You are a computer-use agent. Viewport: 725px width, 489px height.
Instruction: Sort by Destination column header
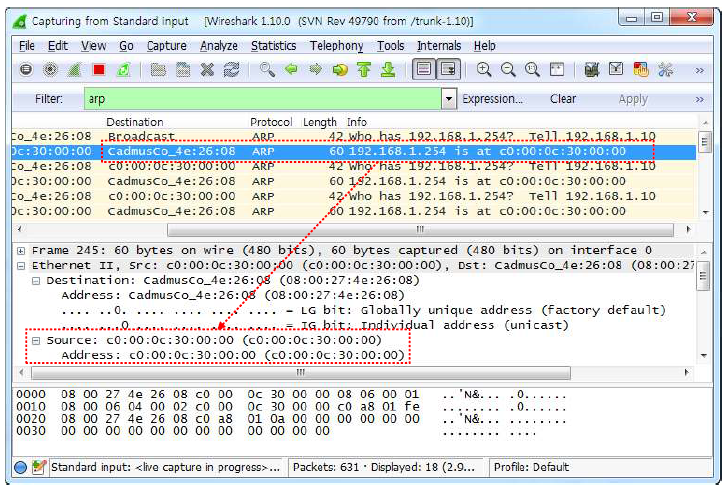click(135, 122)
